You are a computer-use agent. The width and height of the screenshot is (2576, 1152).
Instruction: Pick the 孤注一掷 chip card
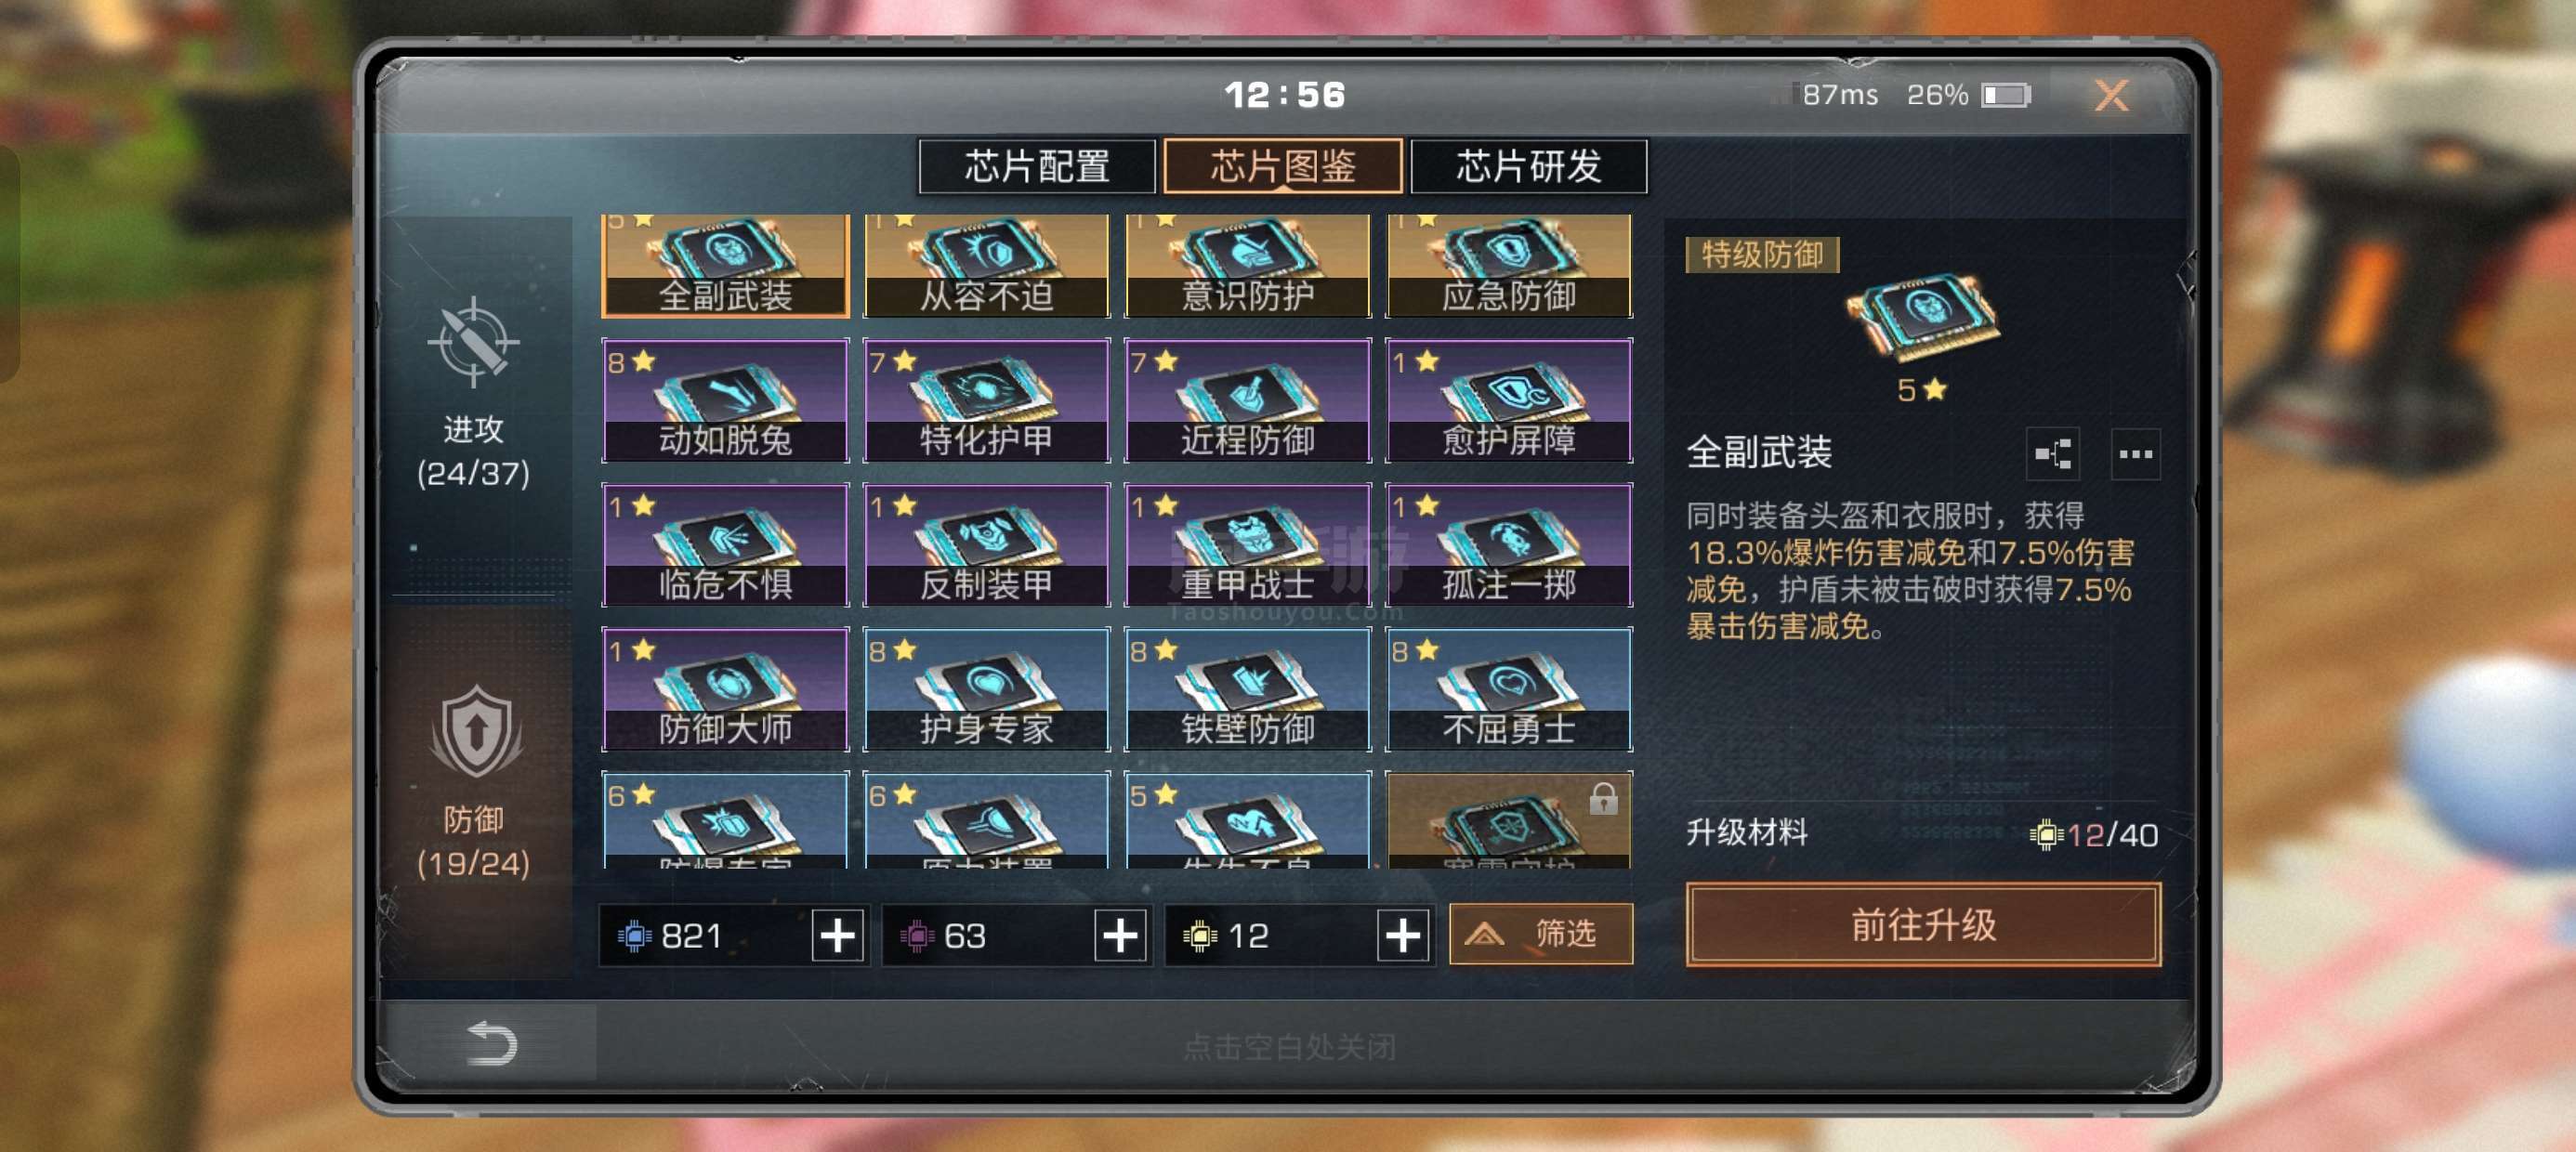click(x=1509, y=545)
